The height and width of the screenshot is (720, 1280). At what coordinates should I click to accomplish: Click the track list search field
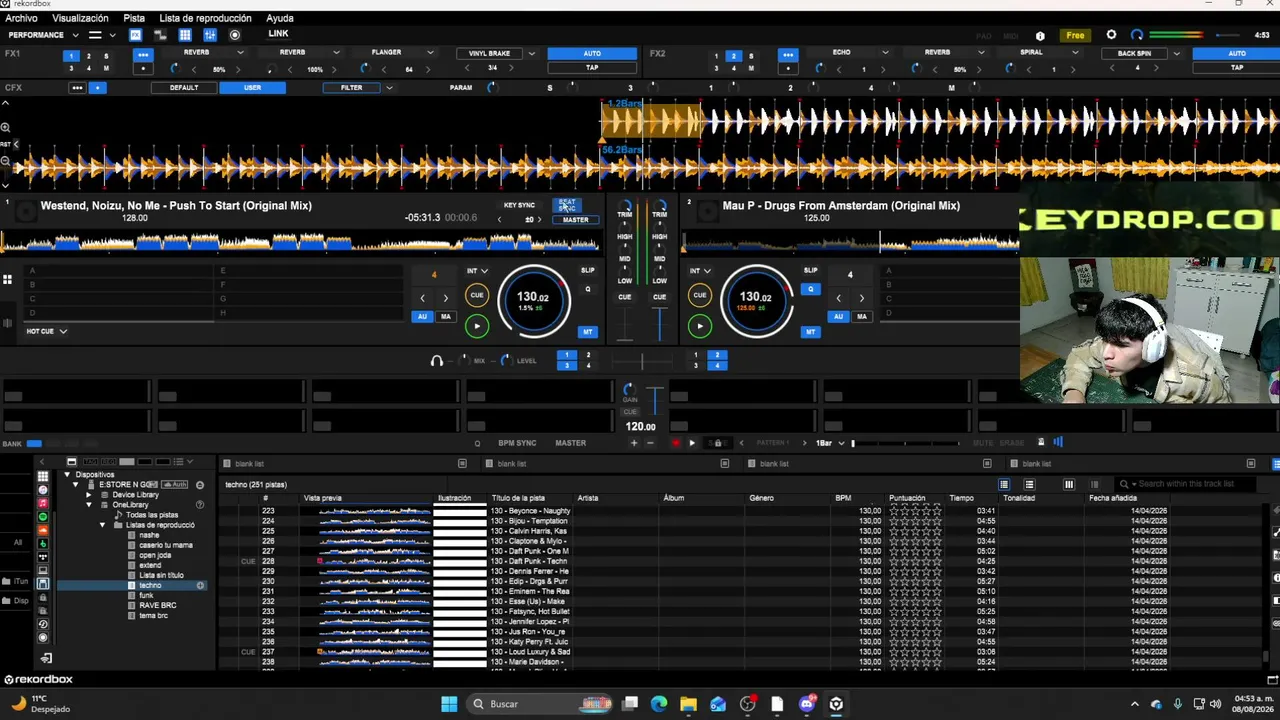tap(1186, 484)
